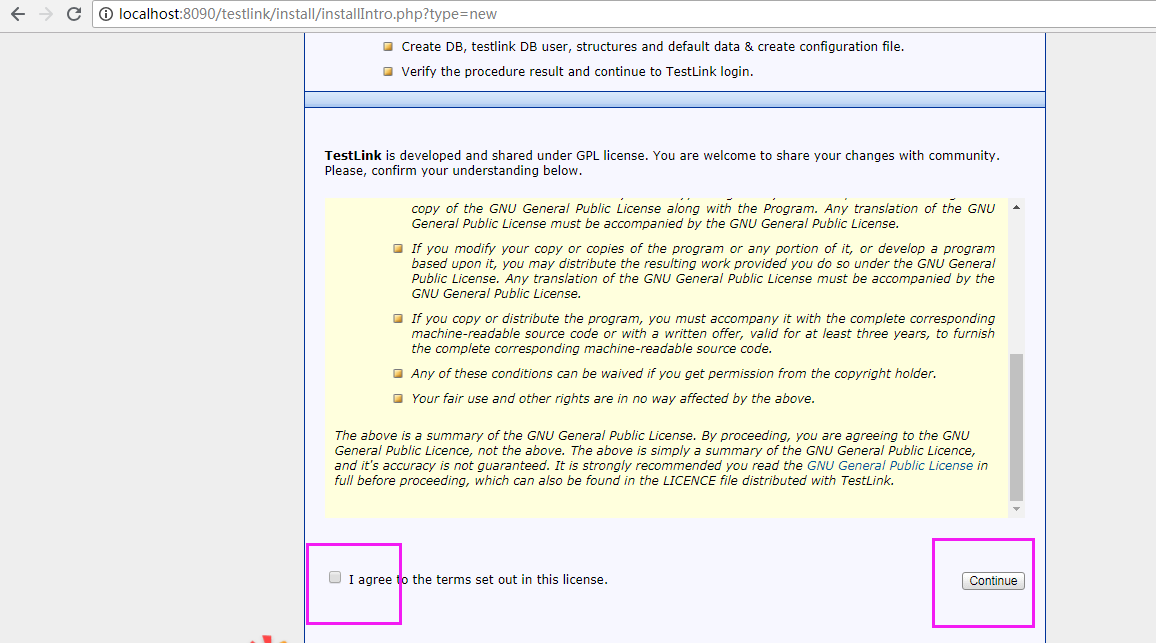The width and height of the screenshot is (1156, 643).
Task: Check the 'I agree to the terms' checkbox
Action: point(335,577)
